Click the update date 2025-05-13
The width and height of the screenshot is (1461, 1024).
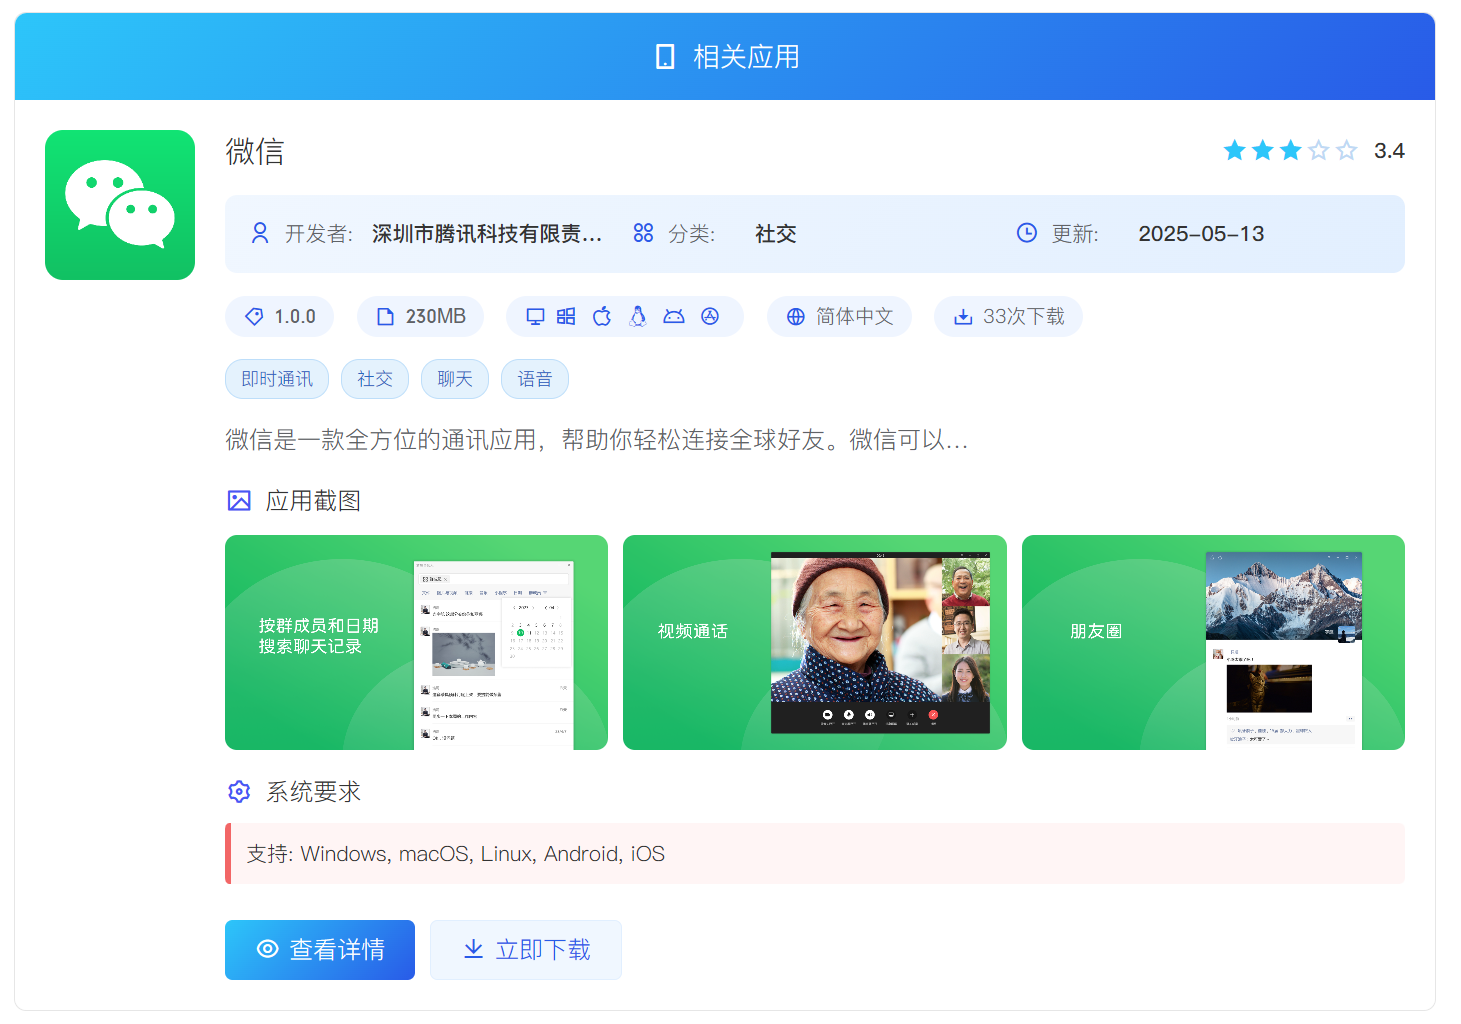coord(1201,234)
